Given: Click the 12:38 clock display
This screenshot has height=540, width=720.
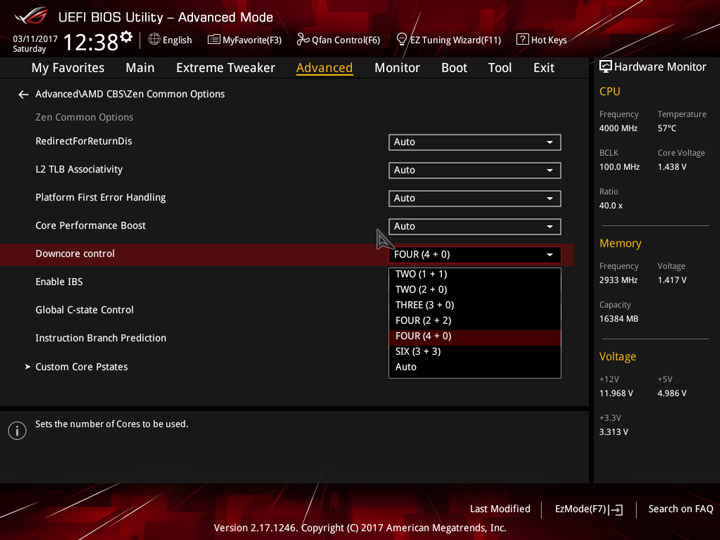Looking at the screenshot, I should (91, 43).
